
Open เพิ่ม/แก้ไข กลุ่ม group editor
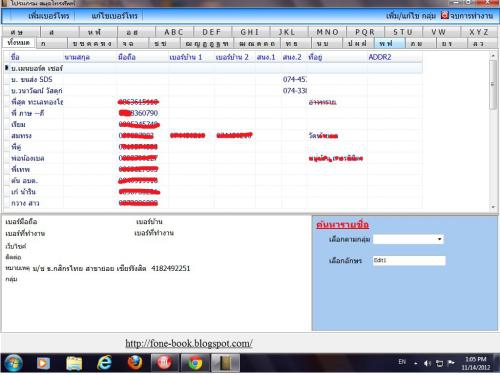[411, 16]
